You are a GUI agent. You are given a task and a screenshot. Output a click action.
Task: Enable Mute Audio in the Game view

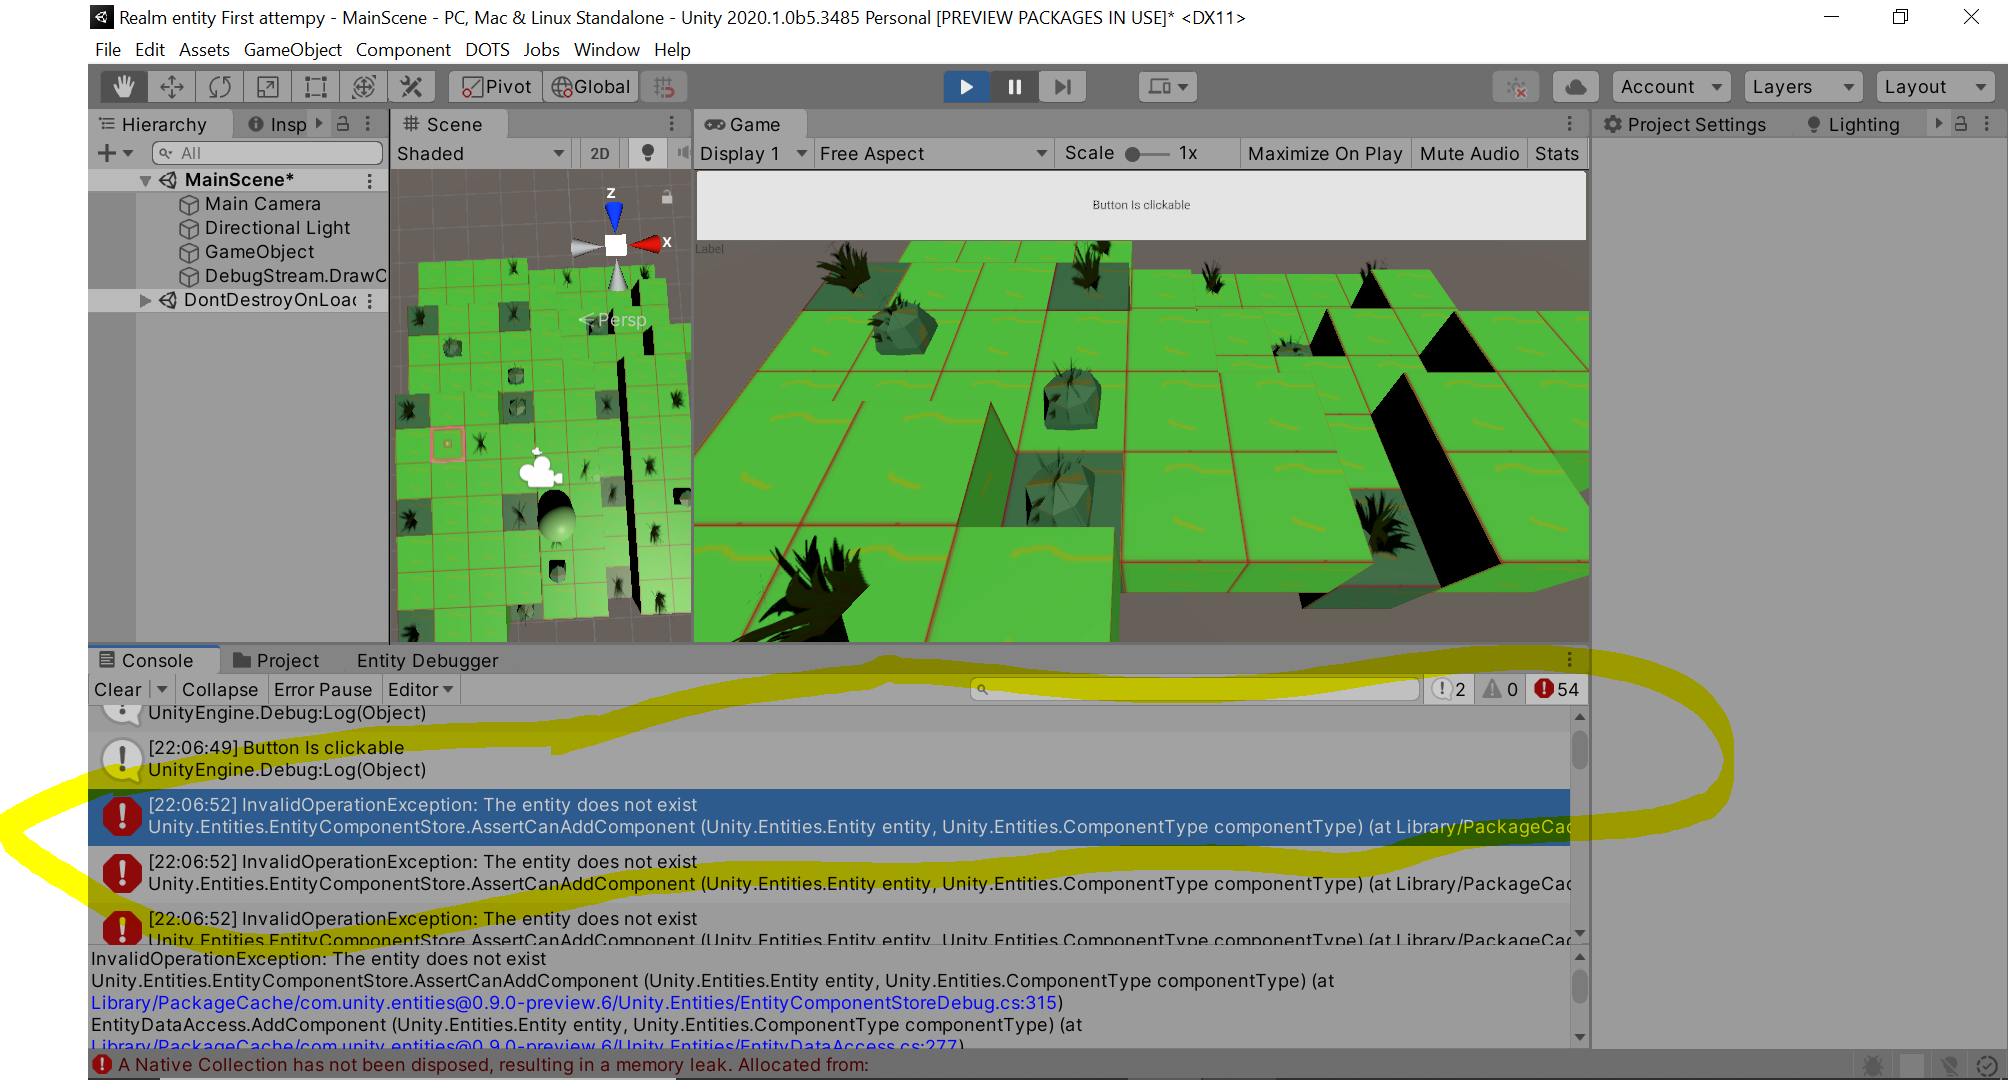tap(1468, 153)
